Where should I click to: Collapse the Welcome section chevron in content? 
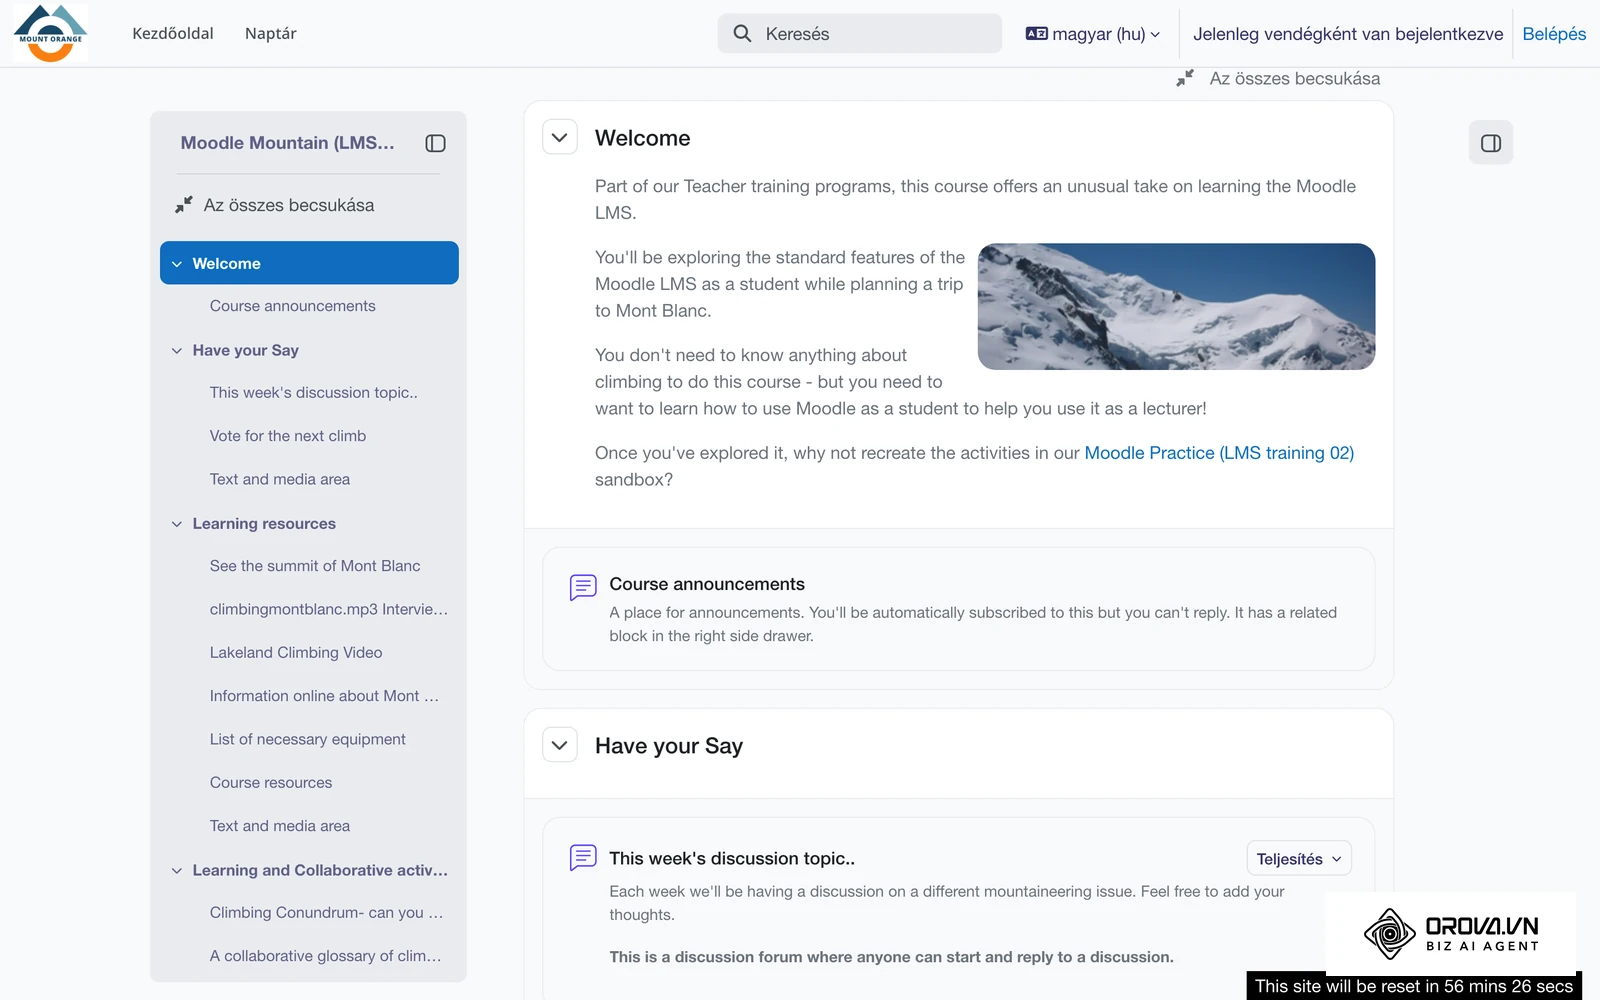(560, 137)
